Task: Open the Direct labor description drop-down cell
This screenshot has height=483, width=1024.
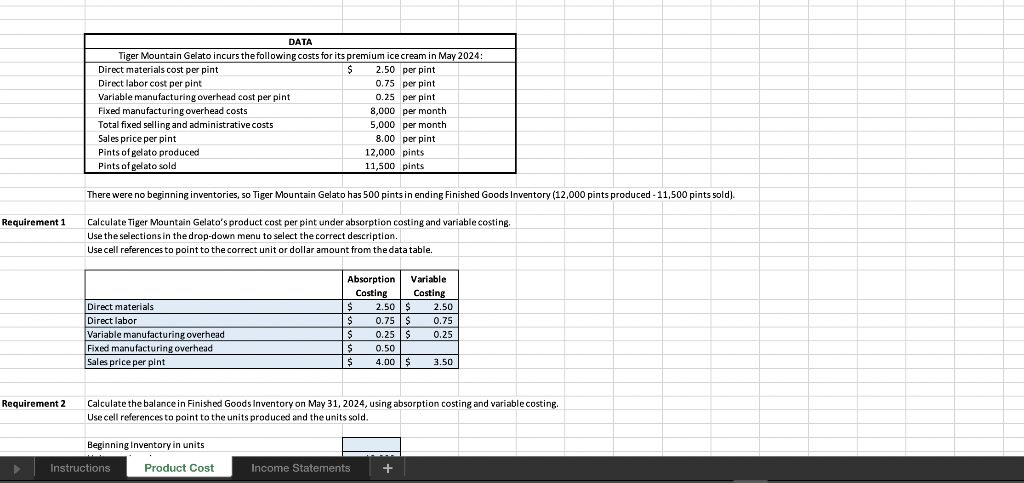Action: pyautogui.click(x=214, y=320)
